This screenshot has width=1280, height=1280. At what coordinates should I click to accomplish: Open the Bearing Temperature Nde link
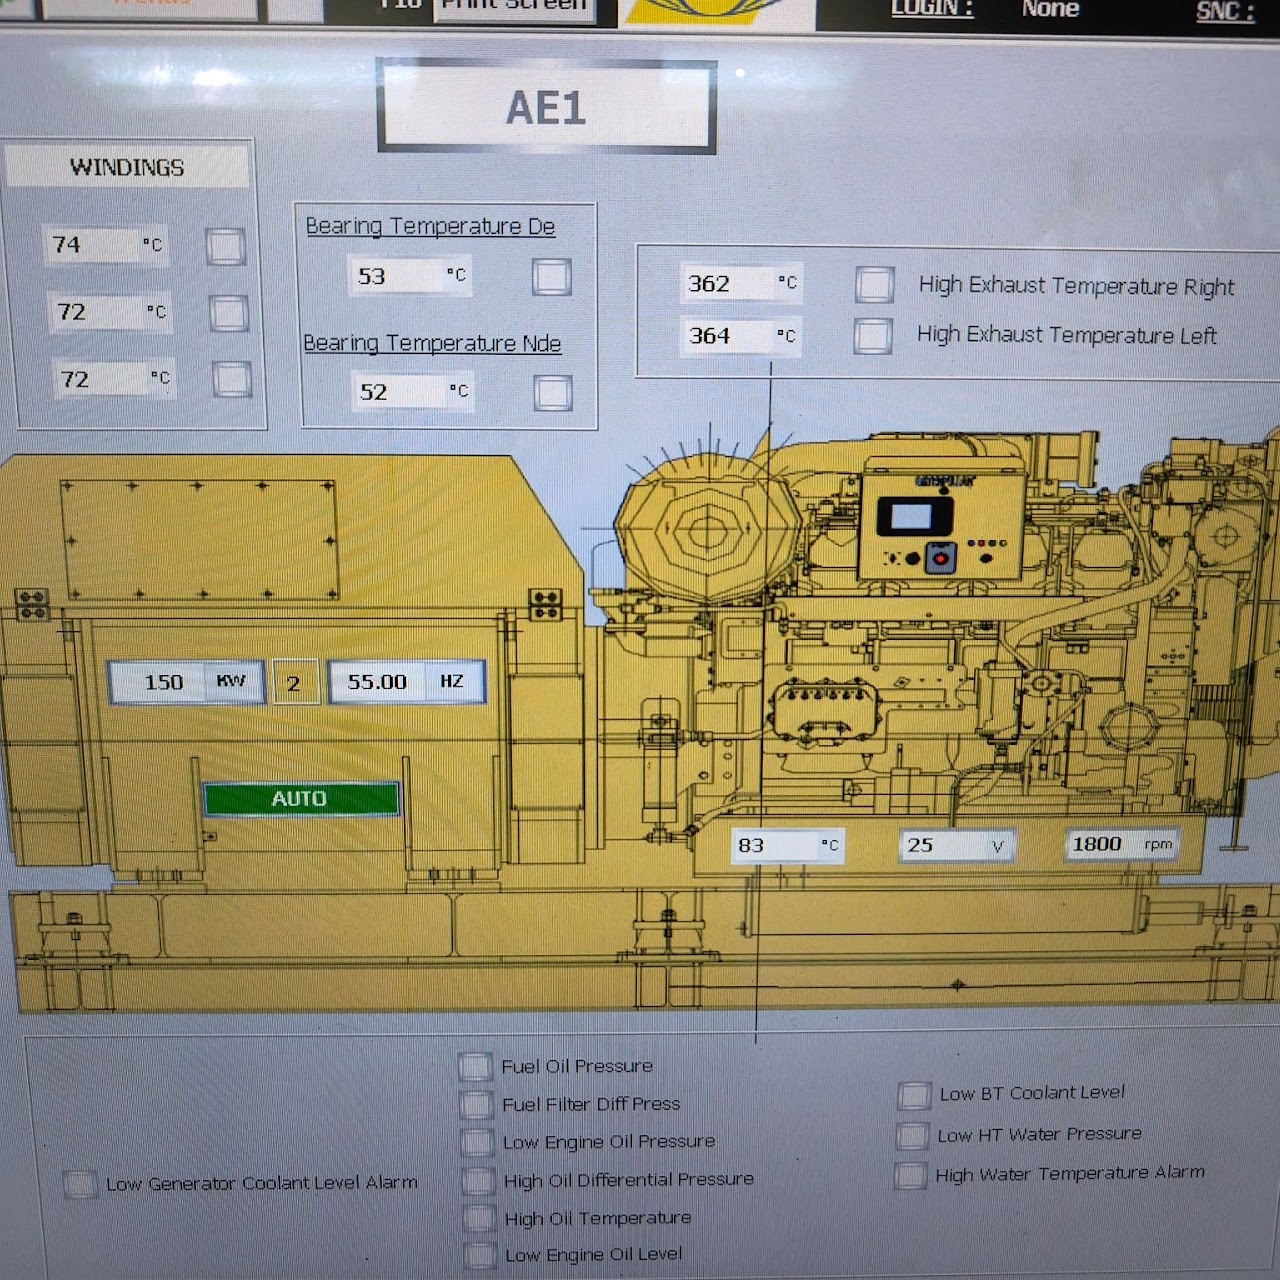[432, 343]
